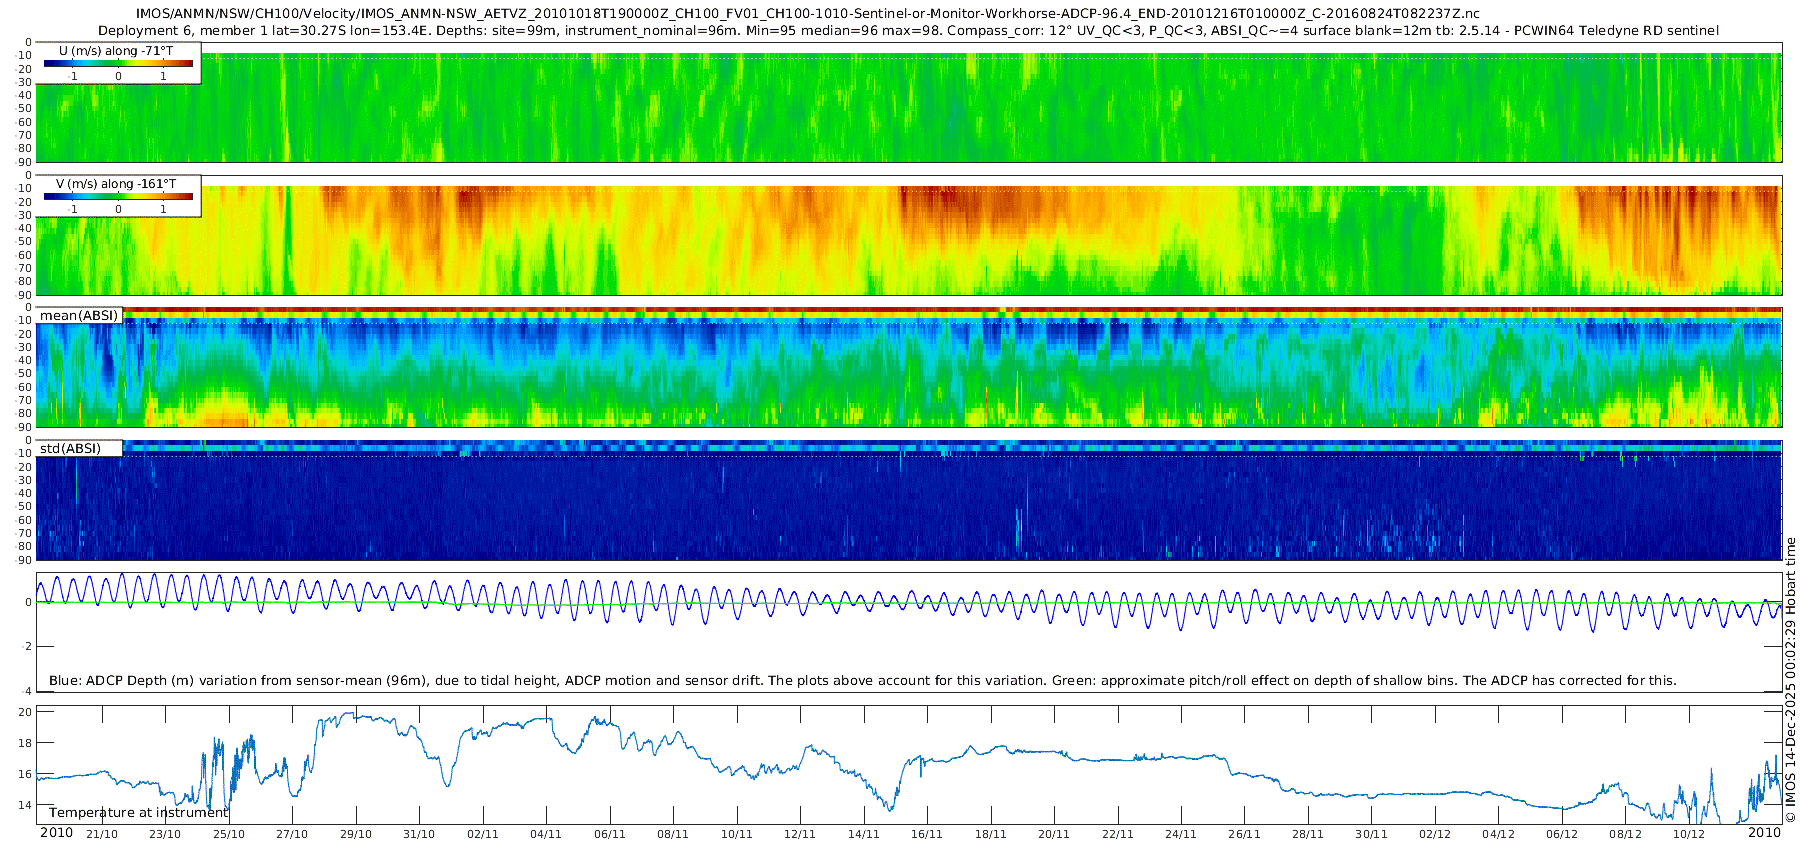Image resolution: width=1800 pixels, height=850 pixels.
Task: Select the 26/11 date tick label
Action: [x=1244, y=834]
